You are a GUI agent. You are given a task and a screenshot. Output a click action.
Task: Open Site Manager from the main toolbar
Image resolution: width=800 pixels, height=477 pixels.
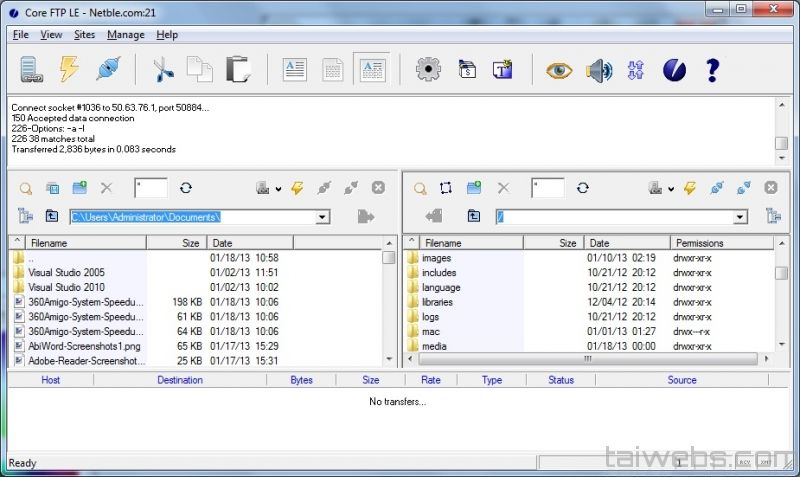(x=31, y=69)
